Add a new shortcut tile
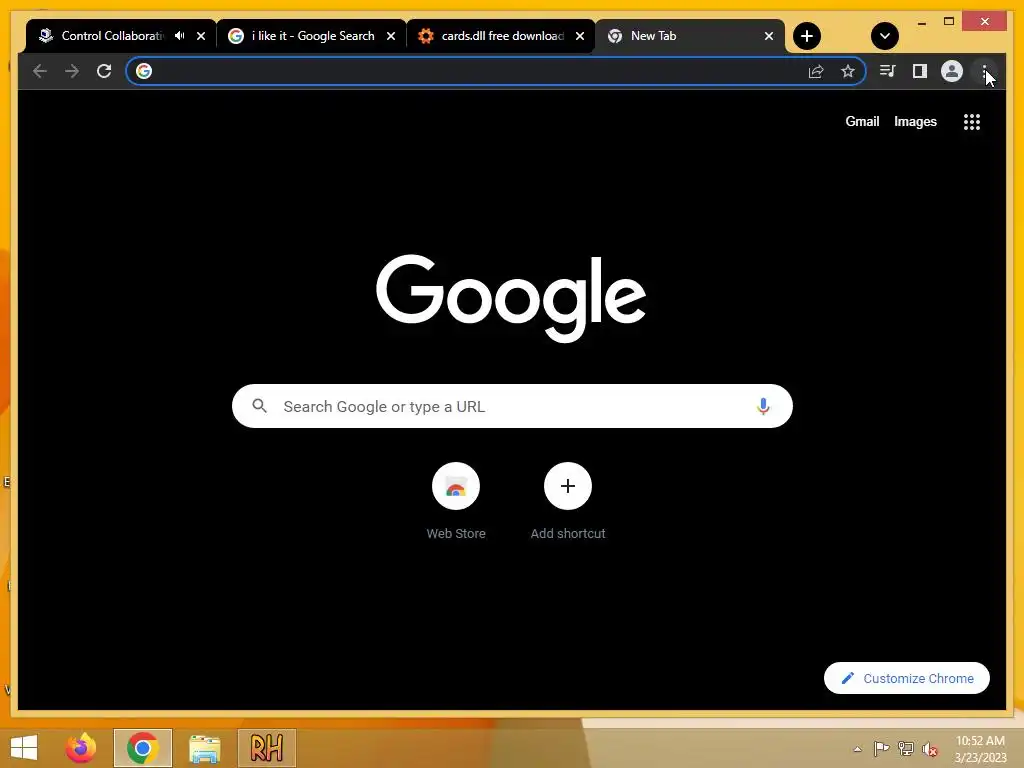 (x=568, y=502)
